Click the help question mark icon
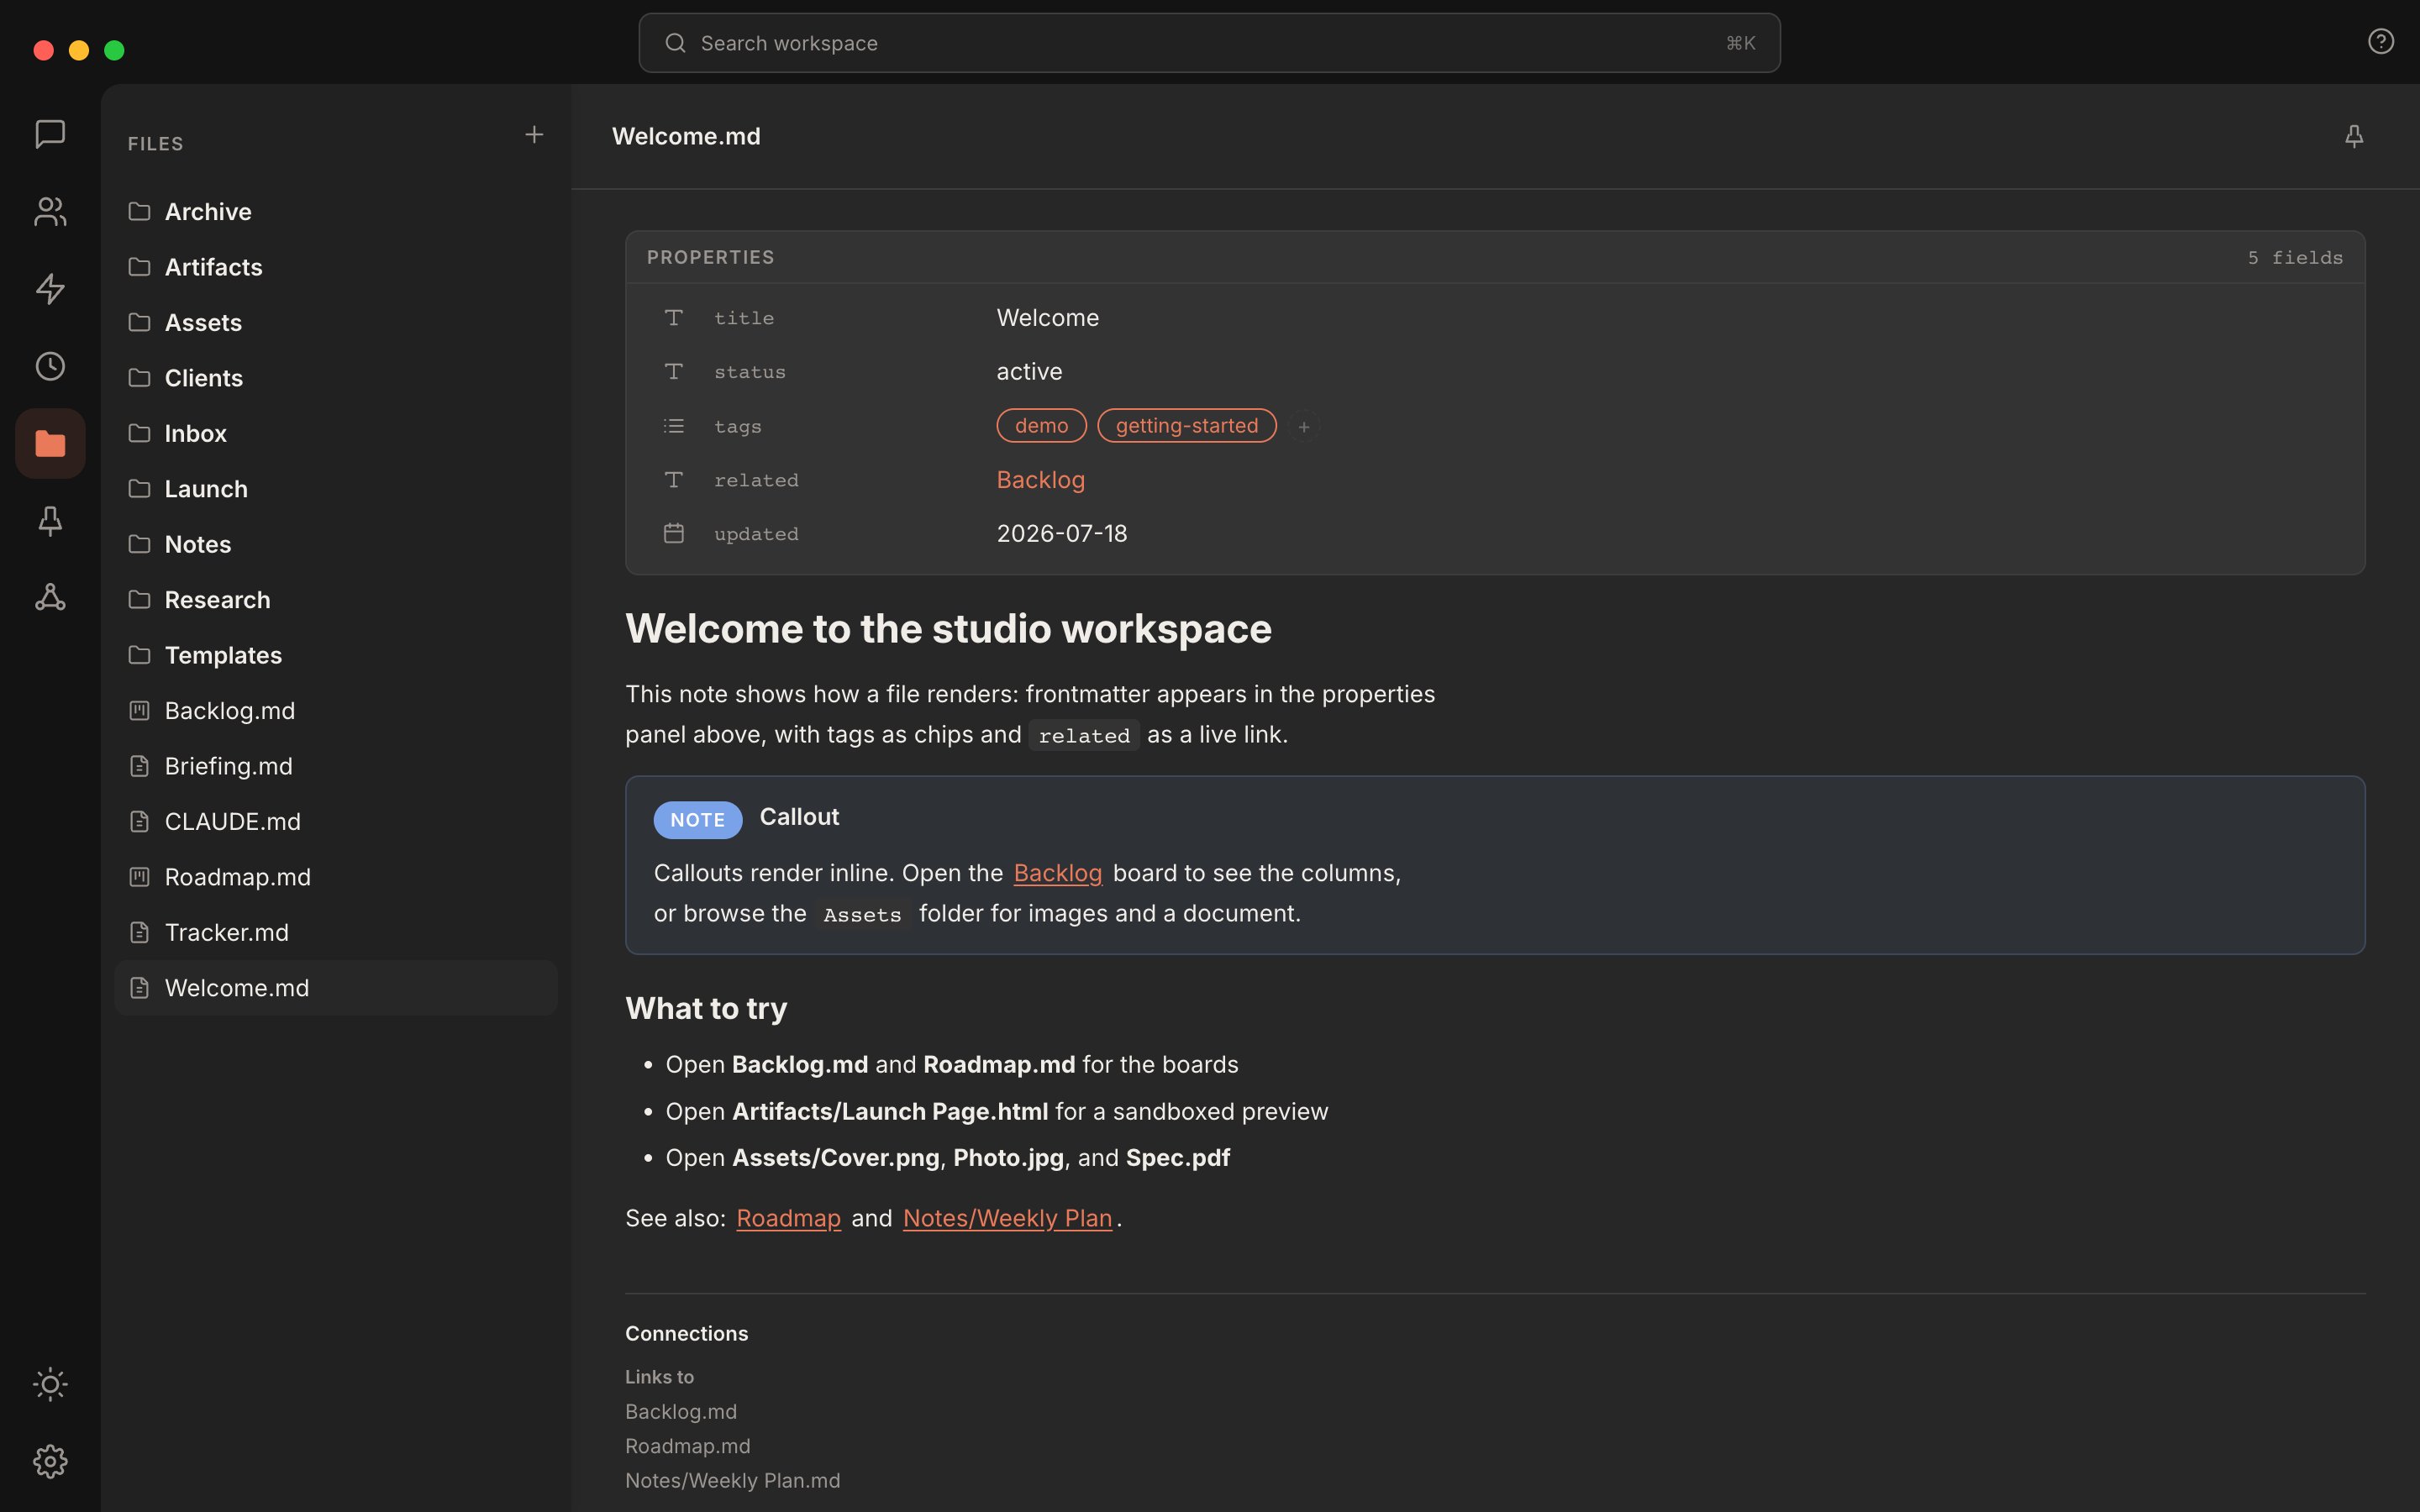Viewport: 2420px width, 1512px height. coord(2380,41)
